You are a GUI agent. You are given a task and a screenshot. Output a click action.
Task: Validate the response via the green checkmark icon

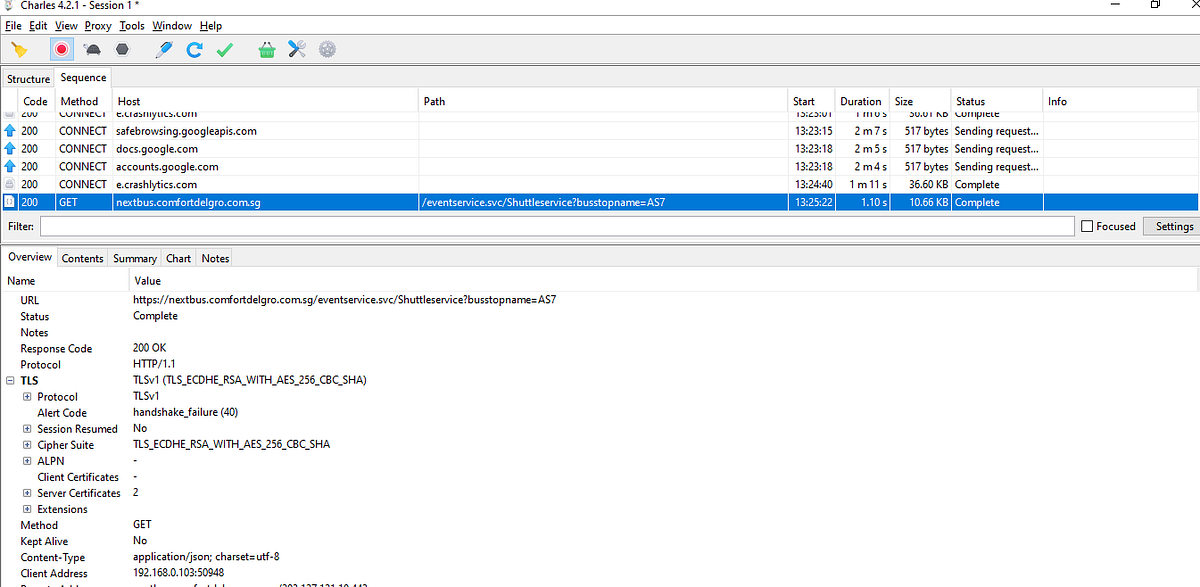(x=224, y=48)
